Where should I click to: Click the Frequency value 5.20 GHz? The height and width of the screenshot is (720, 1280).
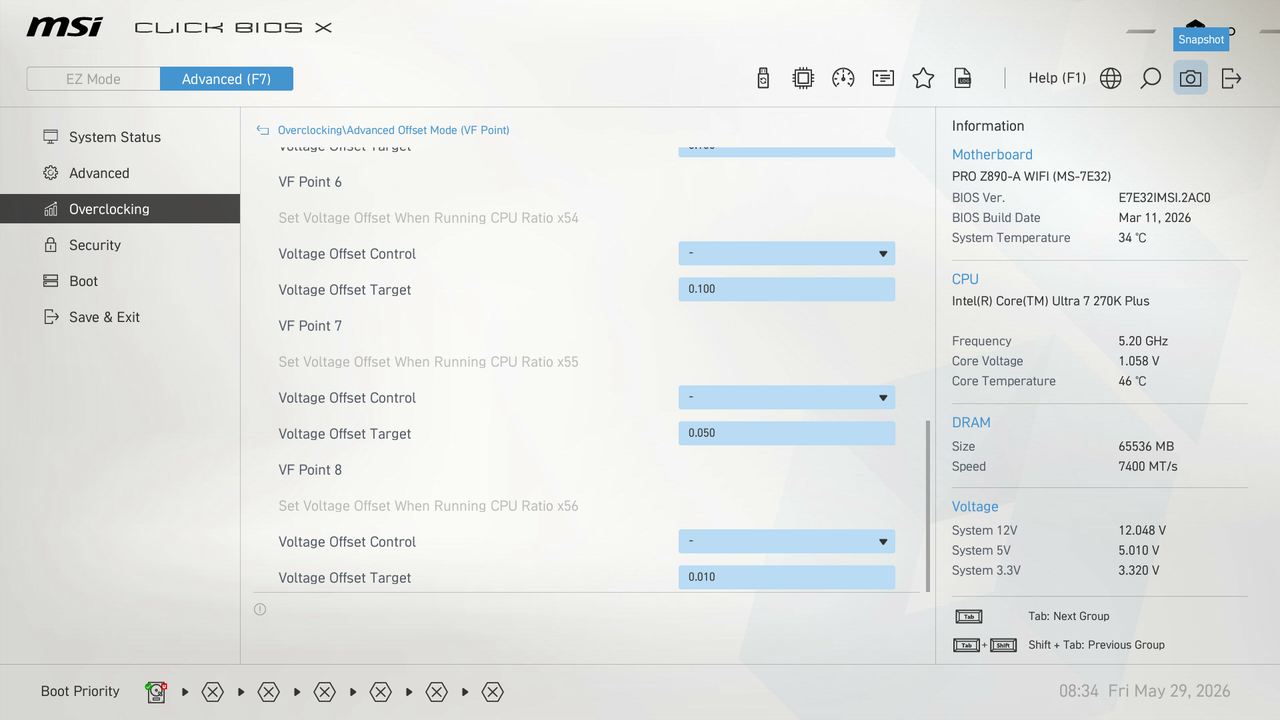[1143, 341]
